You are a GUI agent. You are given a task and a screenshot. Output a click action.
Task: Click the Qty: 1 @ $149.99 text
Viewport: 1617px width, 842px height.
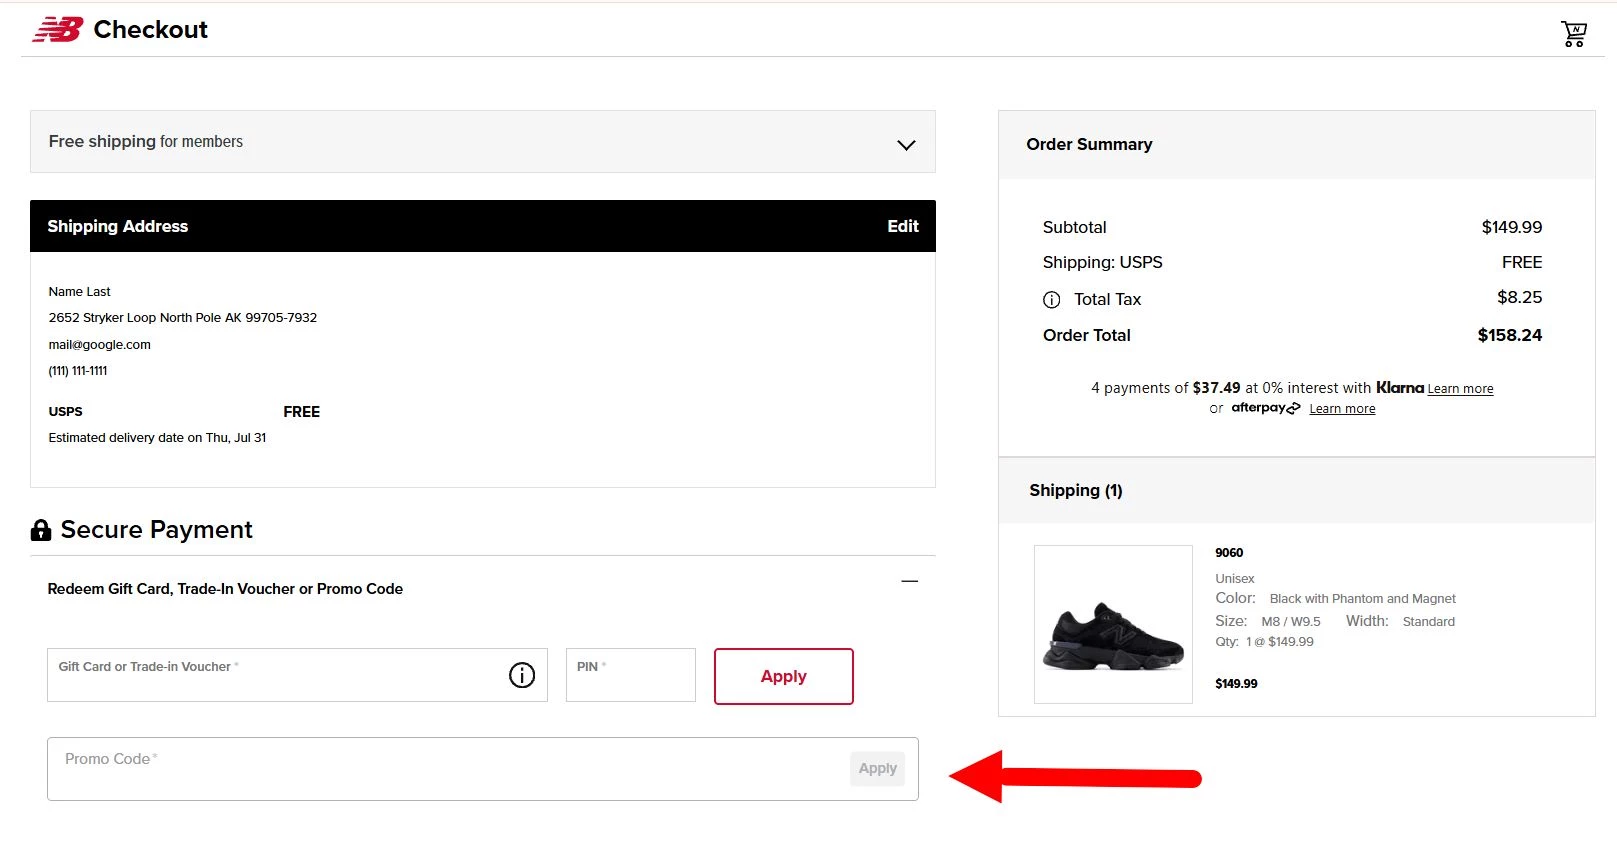click(1264, 642)
